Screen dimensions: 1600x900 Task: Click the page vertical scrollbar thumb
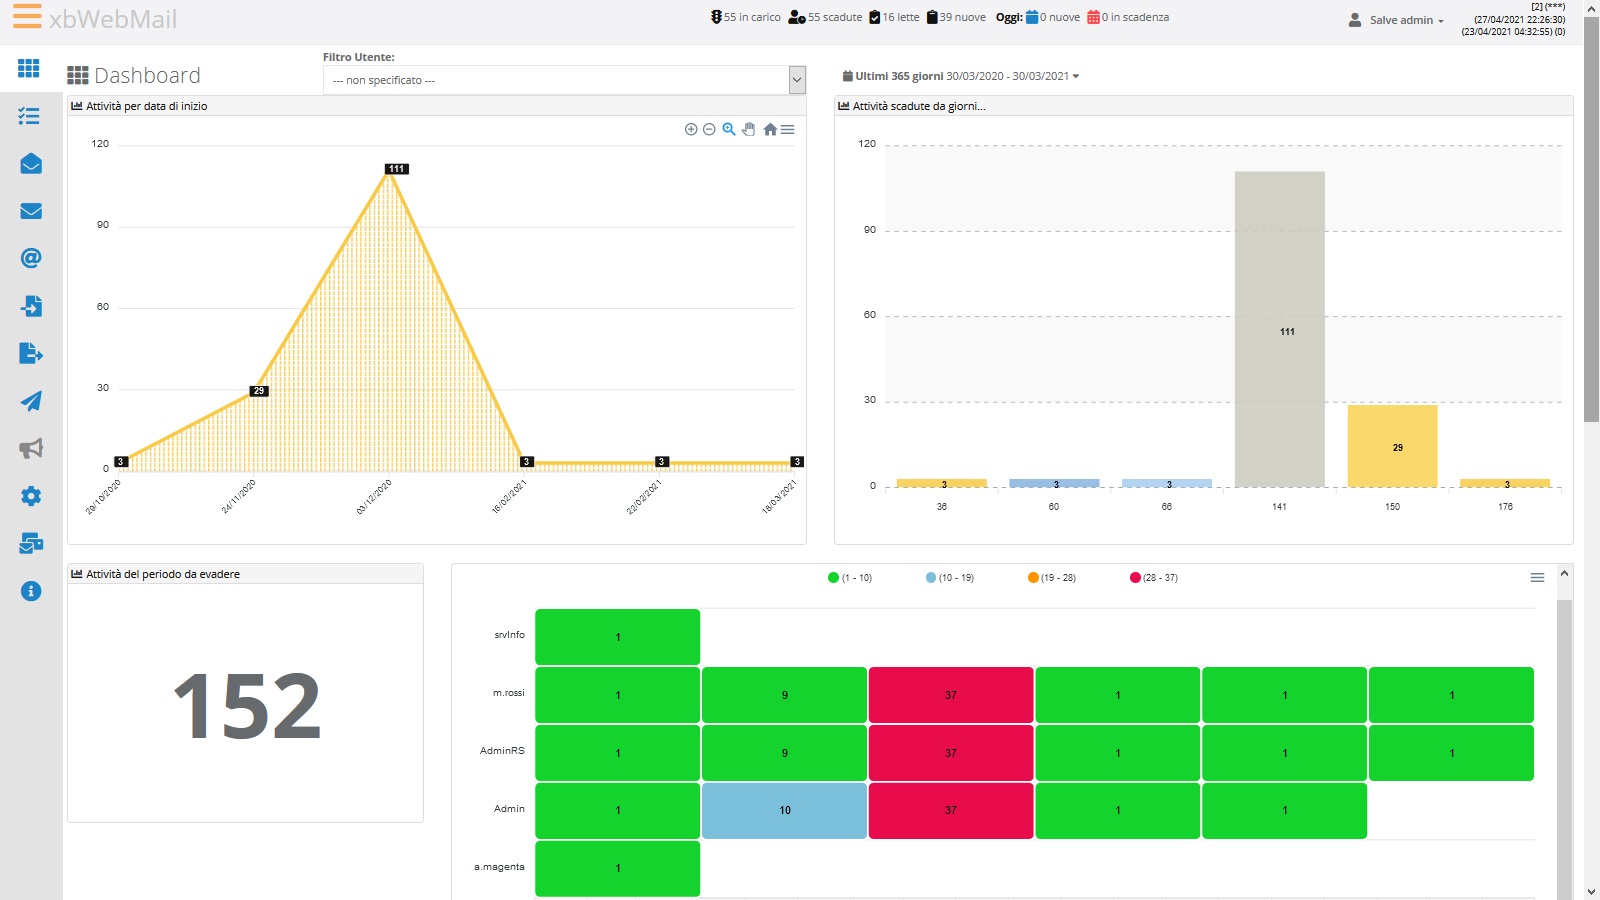point(1591,220)
